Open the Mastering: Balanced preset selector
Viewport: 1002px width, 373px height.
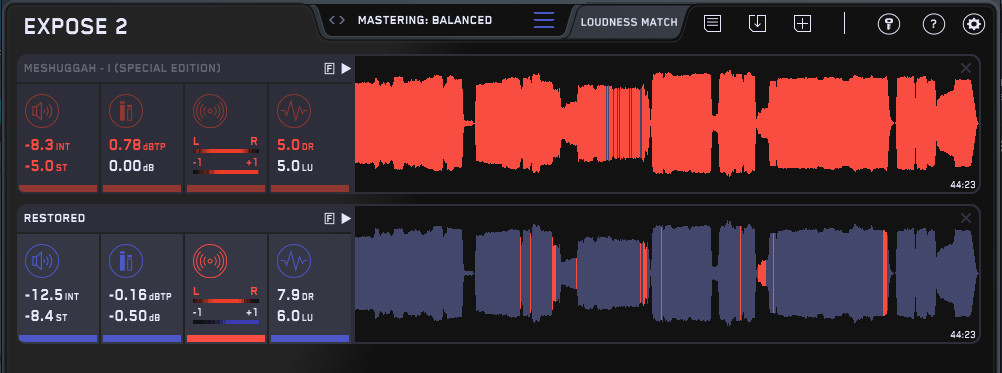pyautogui.click(x=425, y=20)
